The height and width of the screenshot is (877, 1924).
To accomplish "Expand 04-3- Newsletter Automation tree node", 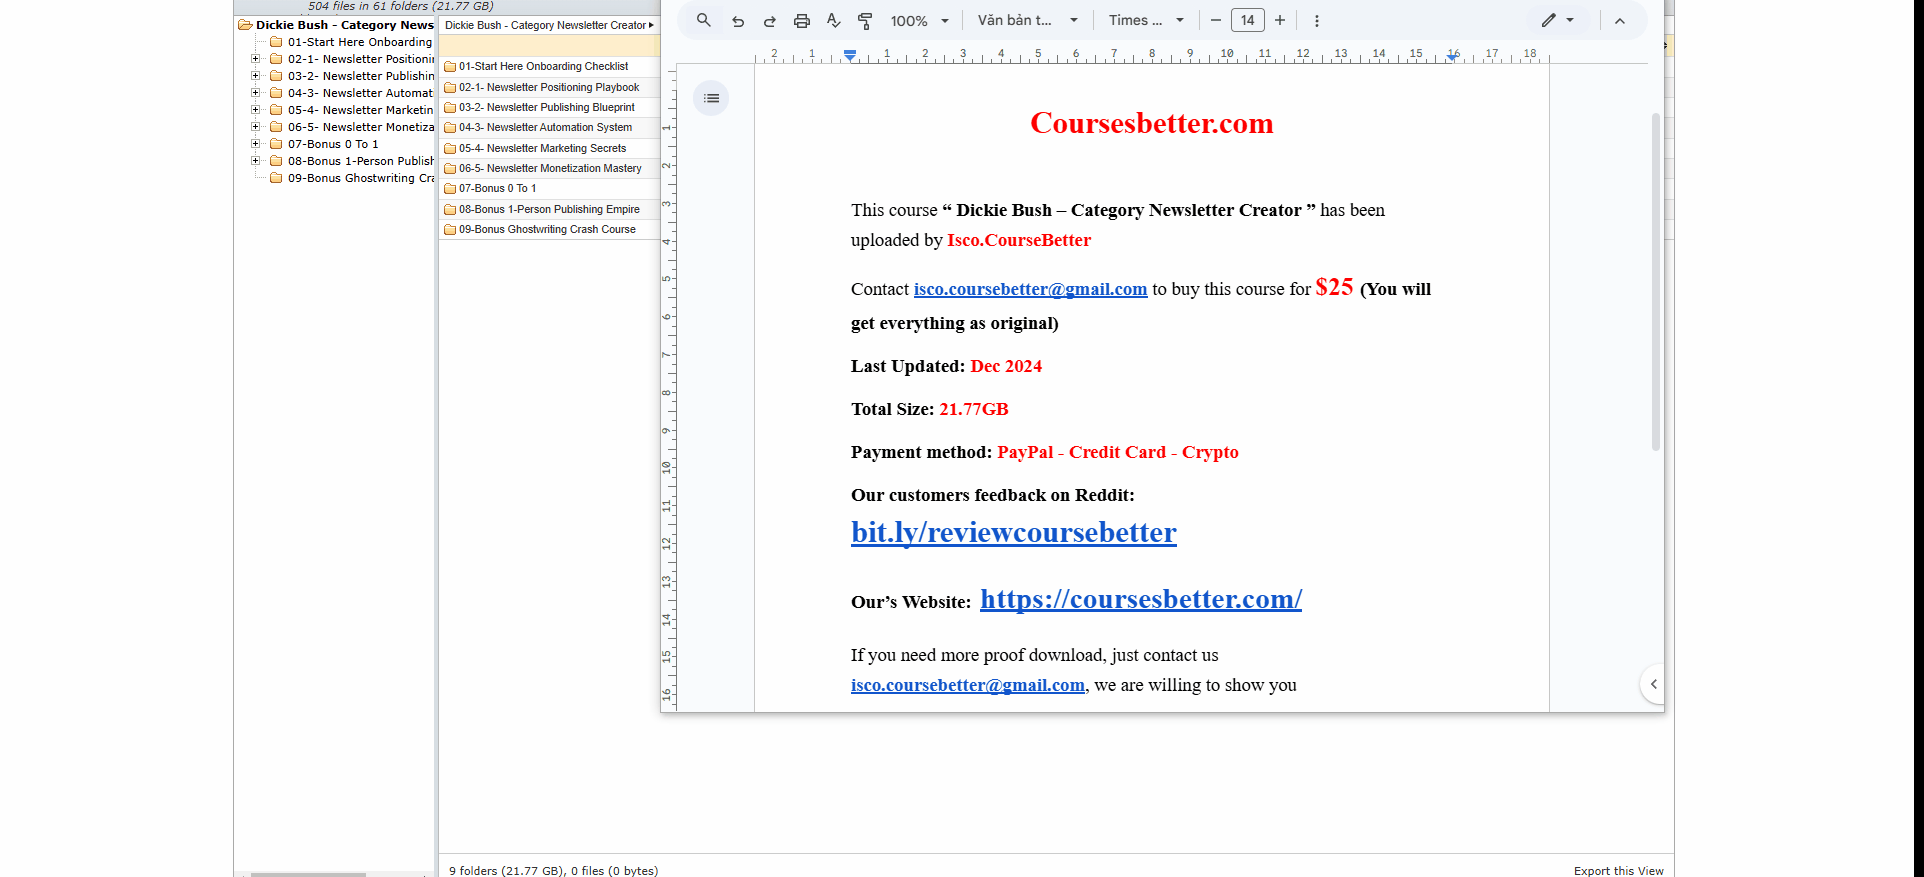I will click(x=256, y=93).
